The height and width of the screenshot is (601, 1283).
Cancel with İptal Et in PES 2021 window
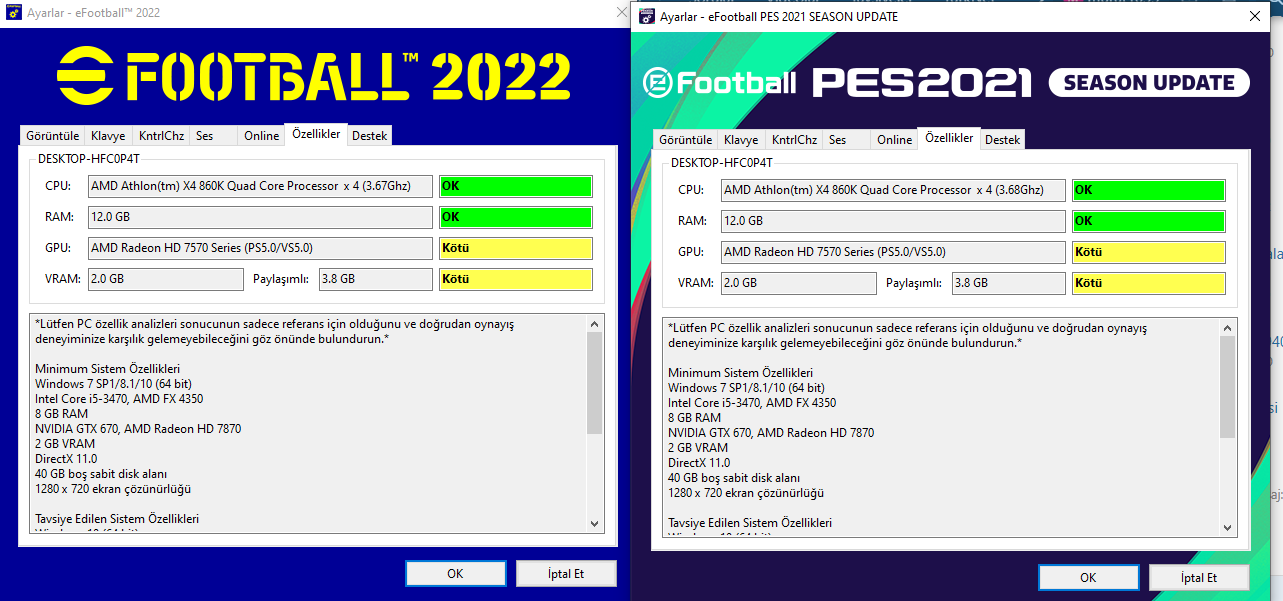(1199, 578)
